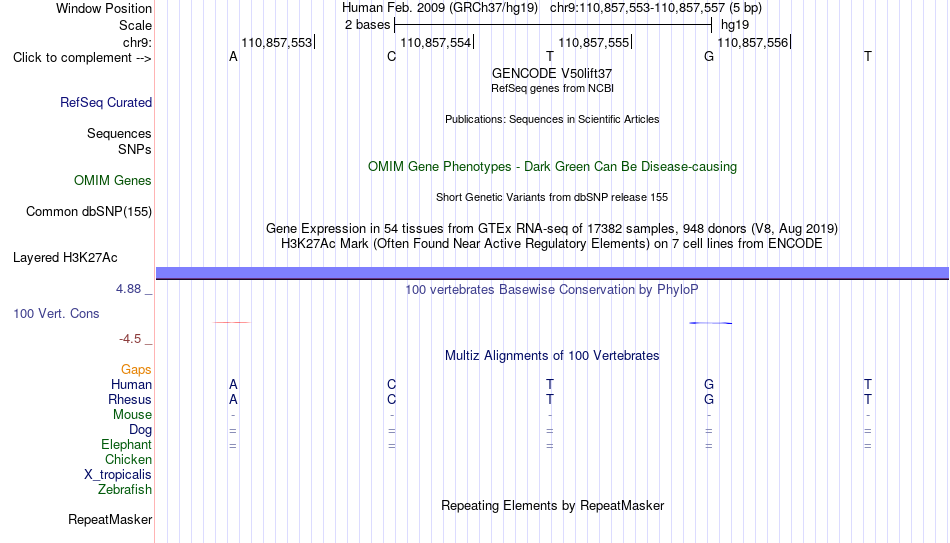This screenshot has width=950, height=543.
Task: Select the Dog species row label
Action: point(141,430)
